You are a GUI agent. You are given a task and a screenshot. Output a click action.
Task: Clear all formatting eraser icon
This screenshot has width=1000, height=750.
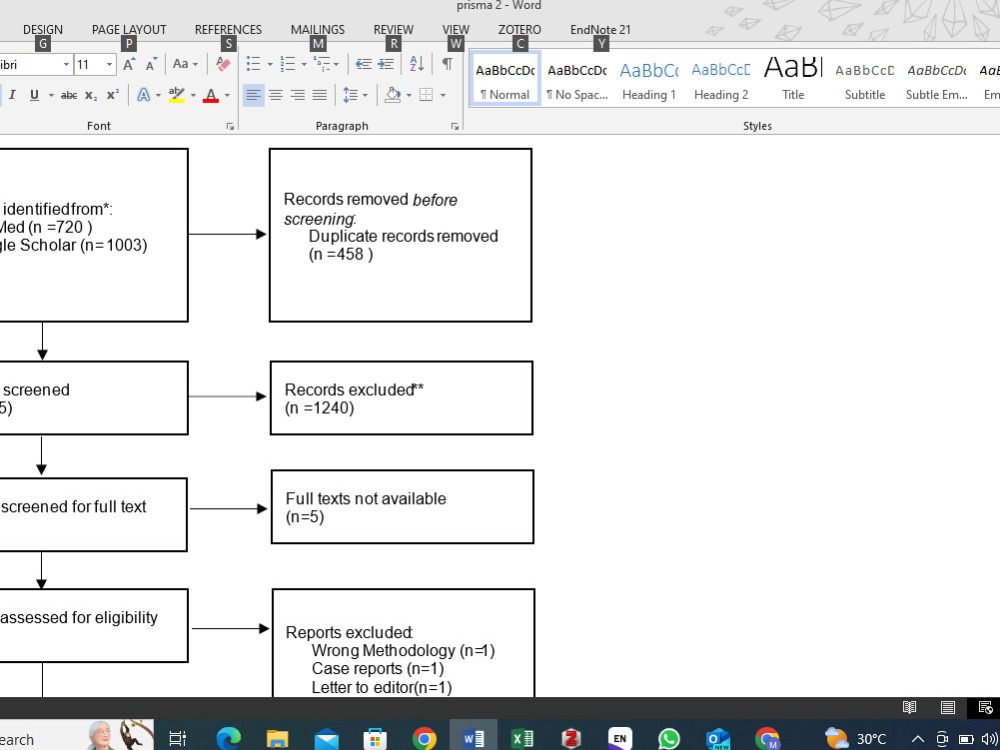[x=223, y=64]
